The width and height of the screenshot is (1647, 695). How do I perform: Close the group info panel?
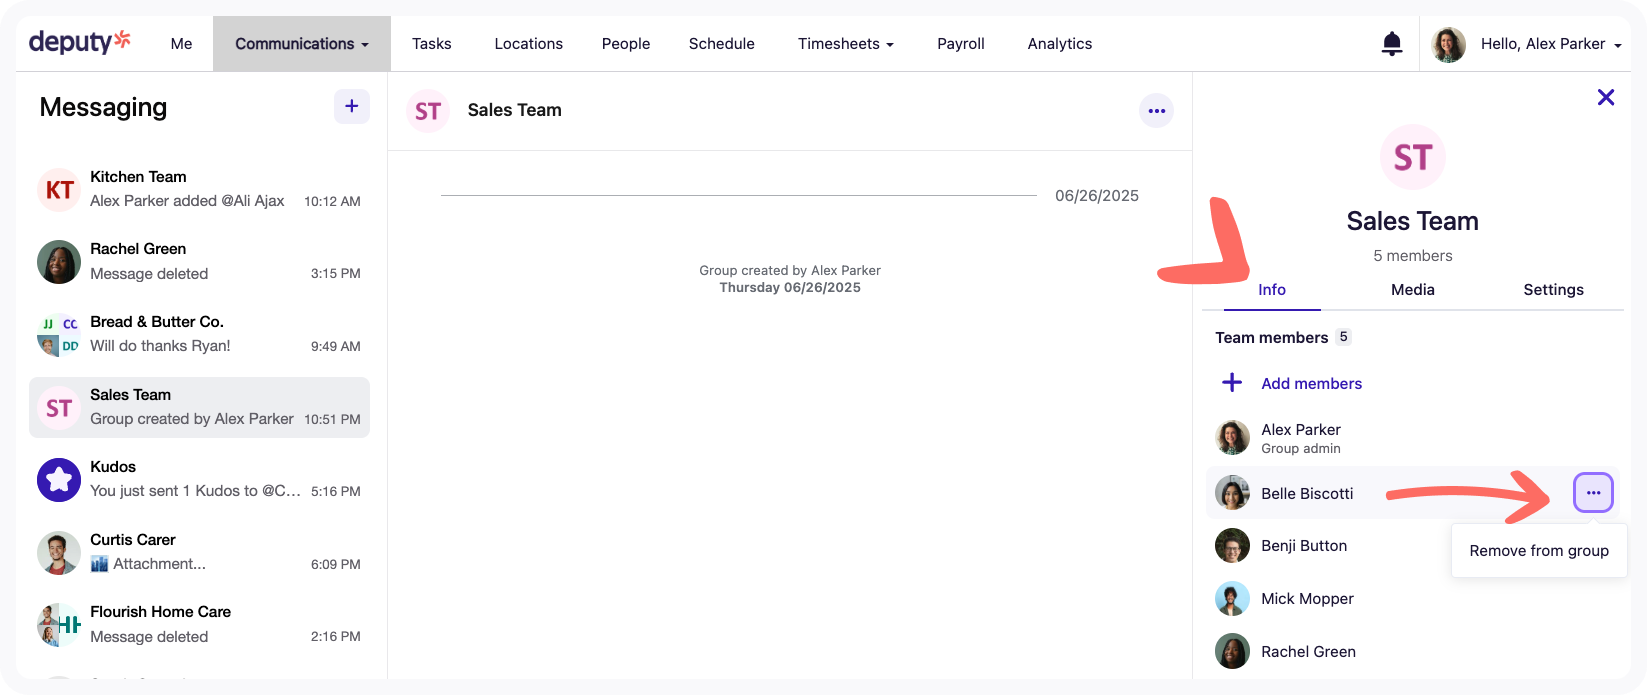click(x=1605, y=97)
